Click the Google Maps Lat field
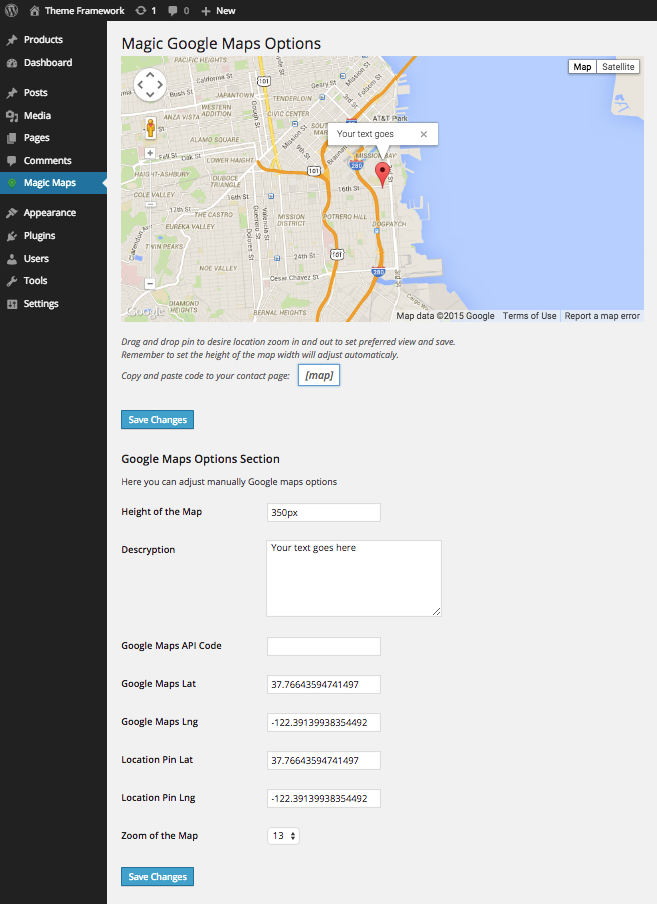The image size is (657, 904). [323, 684]
